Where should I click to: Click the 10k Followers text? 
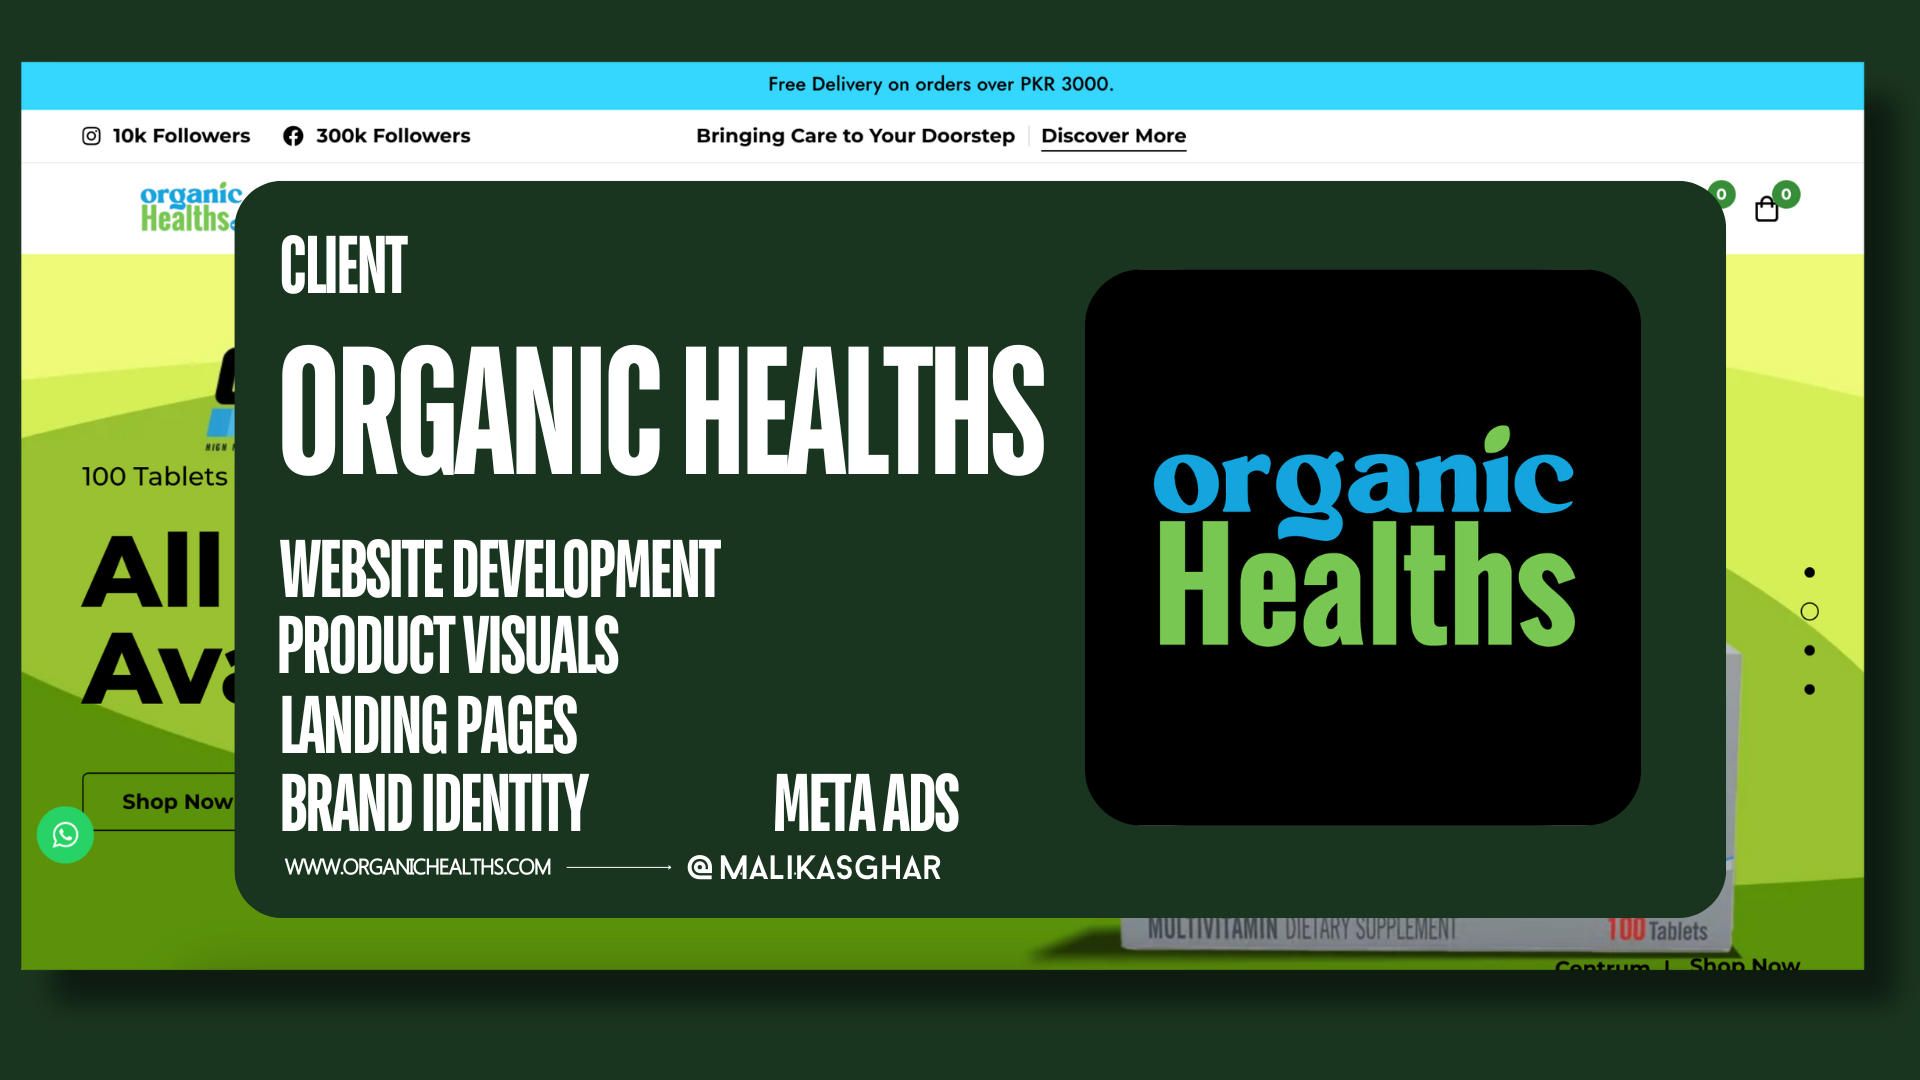coord(181,136)
